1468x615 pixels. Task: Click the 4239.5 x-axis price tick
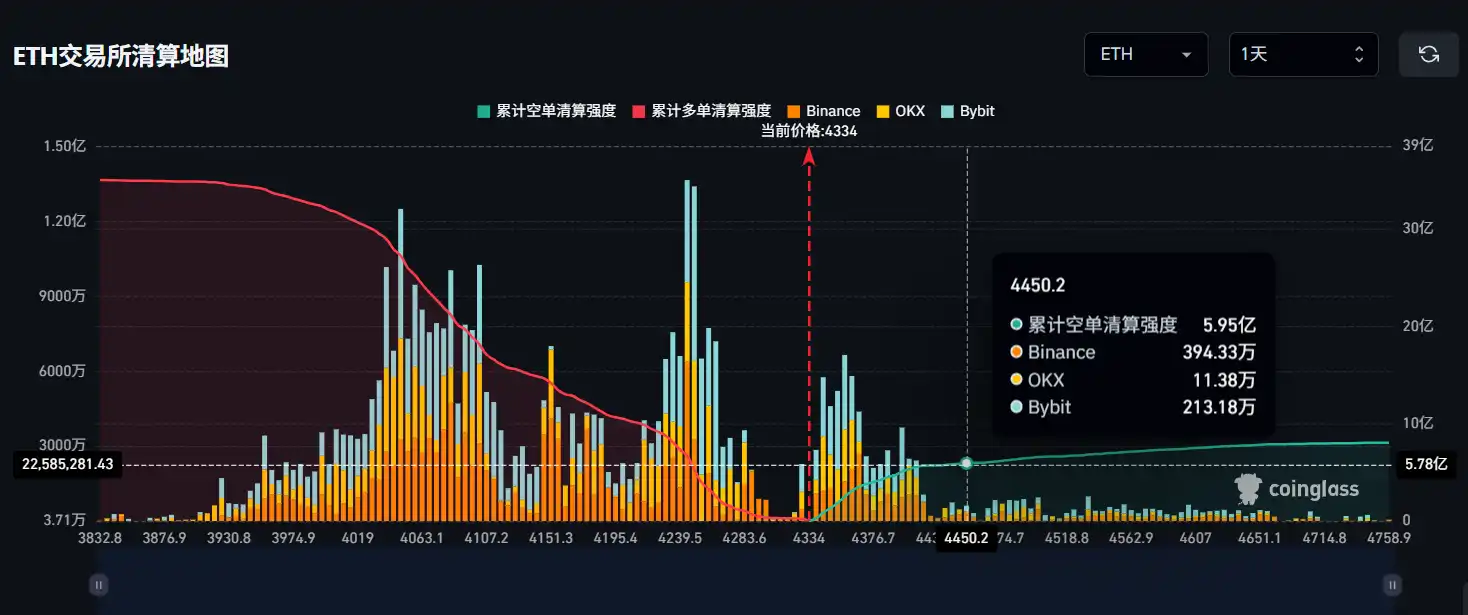click(x=679, y=538)
